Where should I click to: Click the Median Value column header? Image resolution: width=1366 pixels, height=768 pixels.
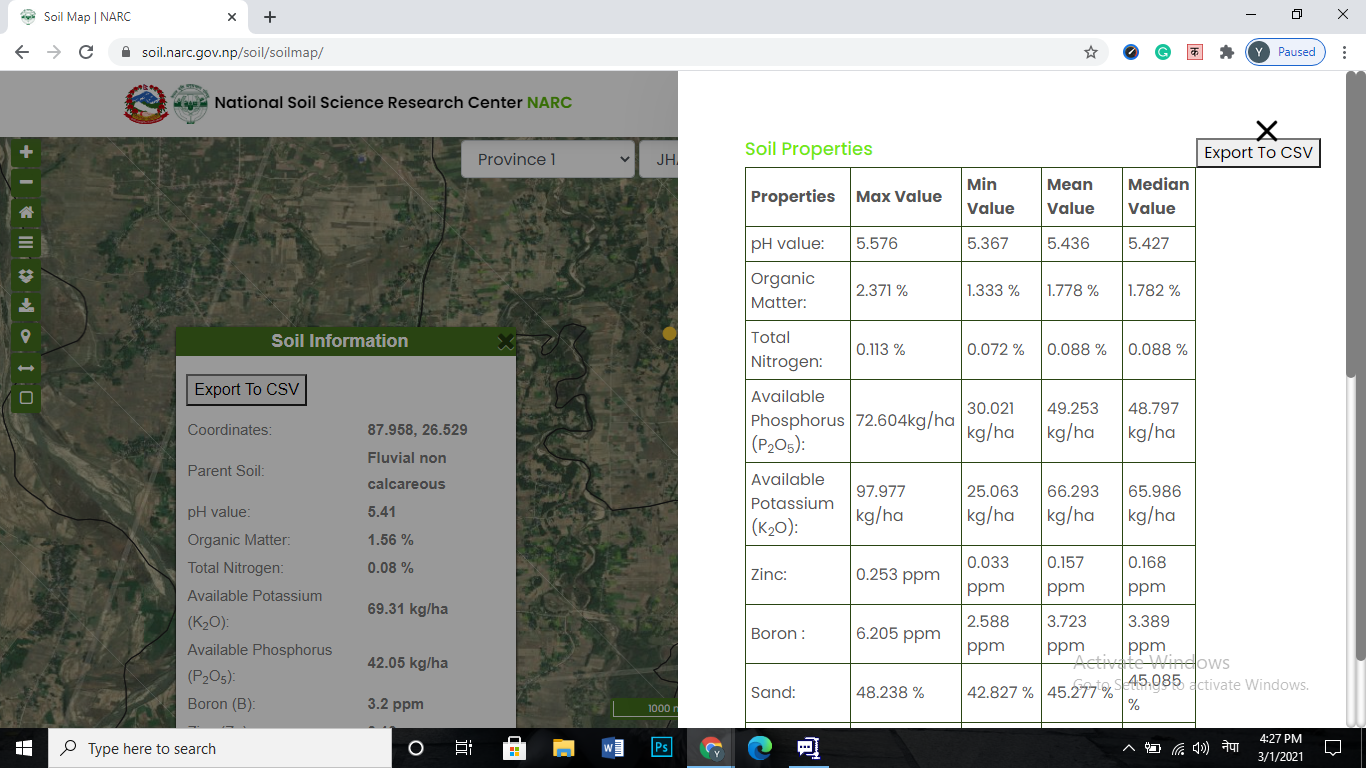click(x=1158, y=196)
